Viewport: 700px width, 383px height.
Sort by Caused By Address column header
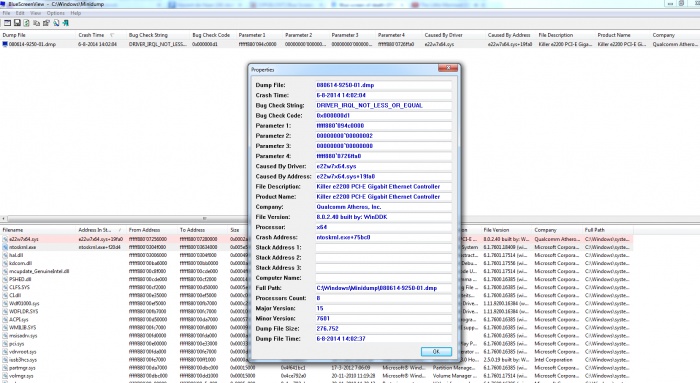point(511,35)
